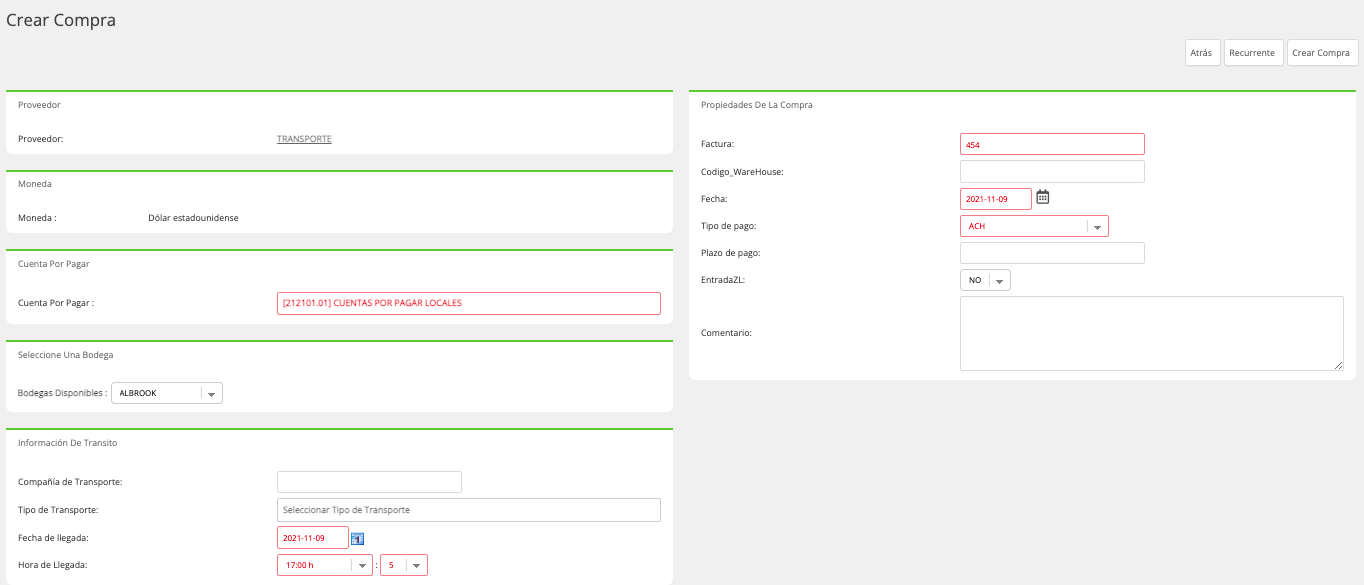Select the Cuenta Por Pagar account field
1364x585 pixels.
469,303
